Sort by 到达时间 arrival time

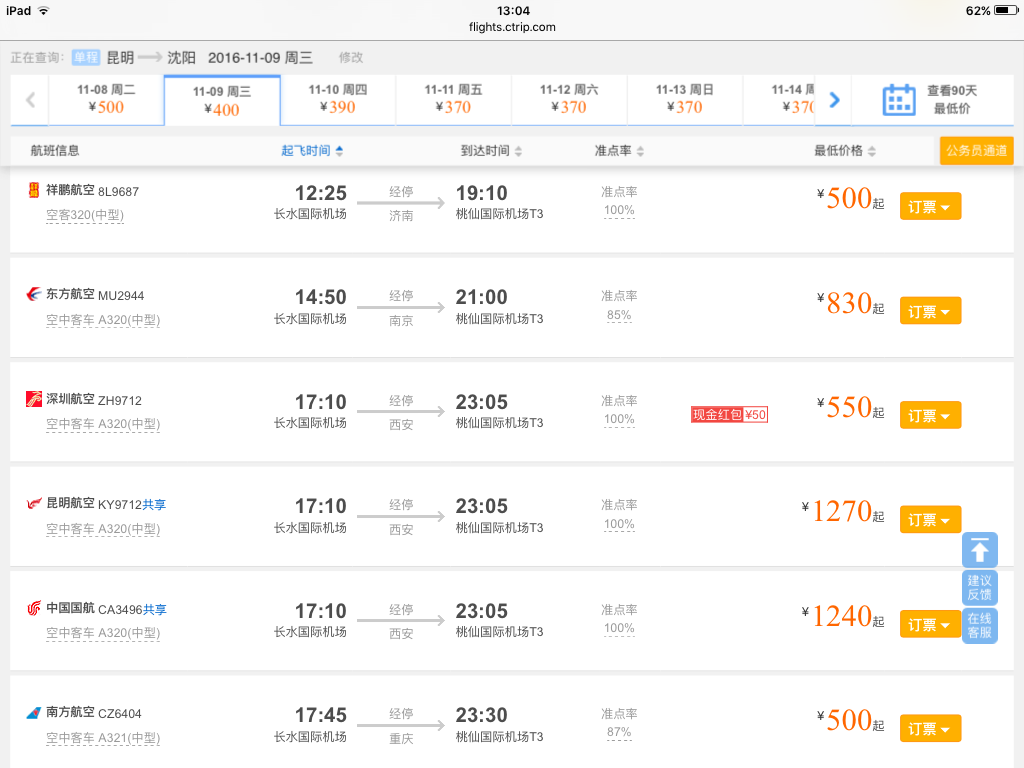click(x=491, y=151)
